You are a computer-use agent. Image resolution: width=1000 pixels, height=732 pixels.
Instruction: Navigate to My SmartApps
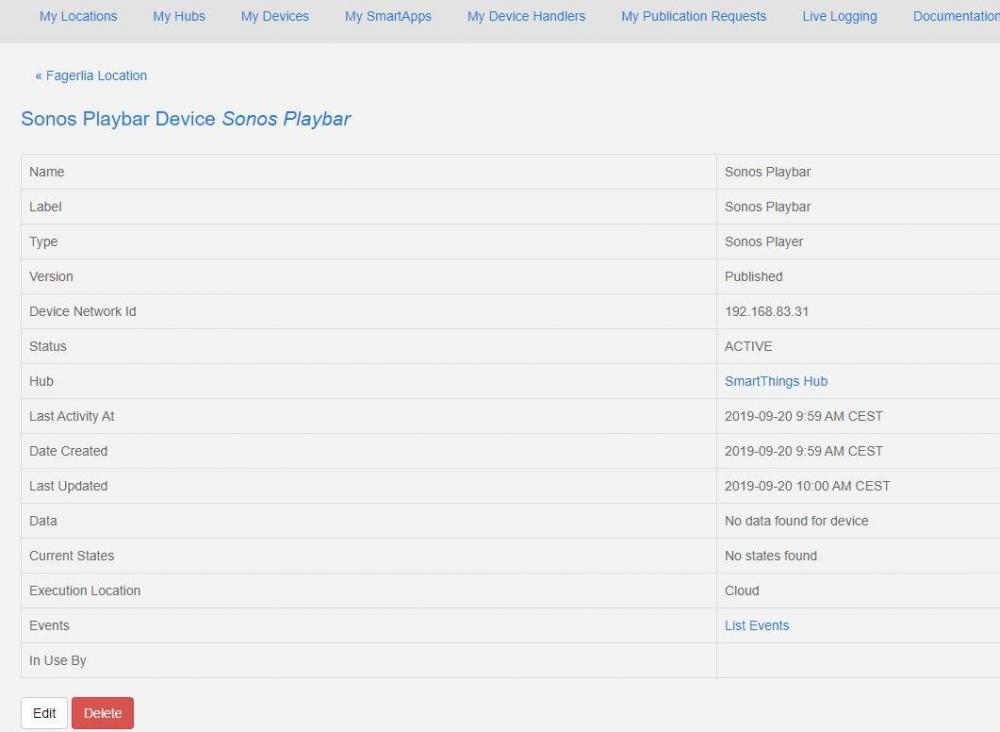(388, 16)
